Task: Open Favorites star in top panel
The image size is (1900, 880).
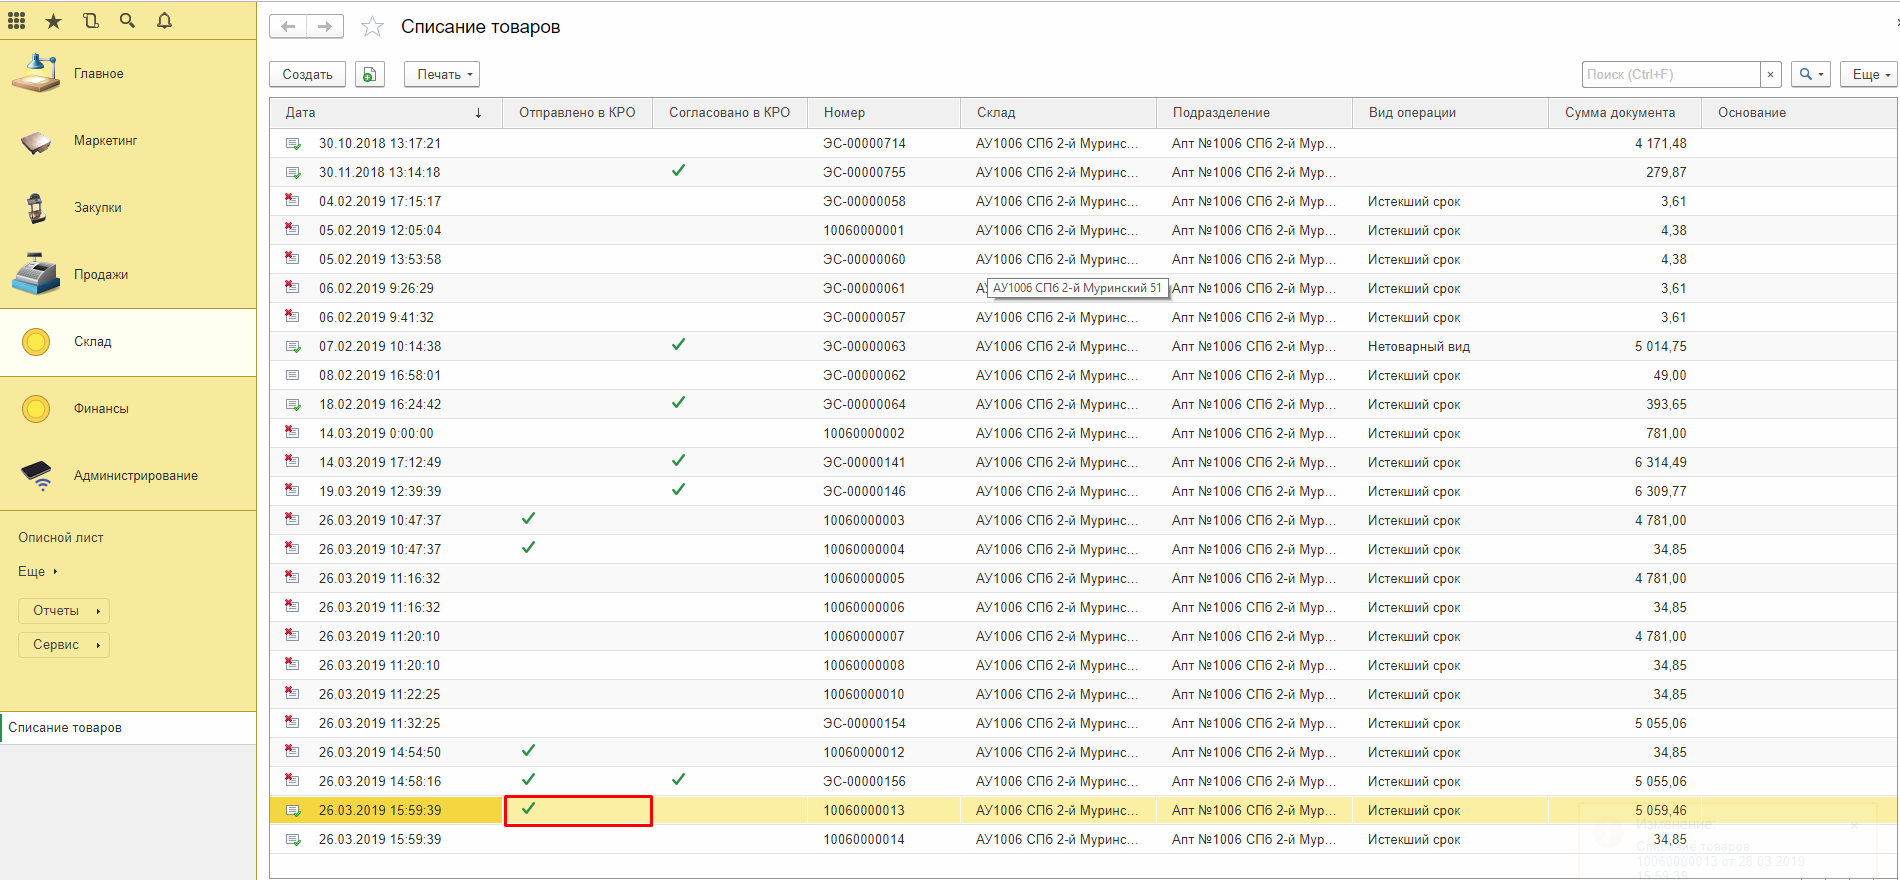Action: tap(54, 20)
